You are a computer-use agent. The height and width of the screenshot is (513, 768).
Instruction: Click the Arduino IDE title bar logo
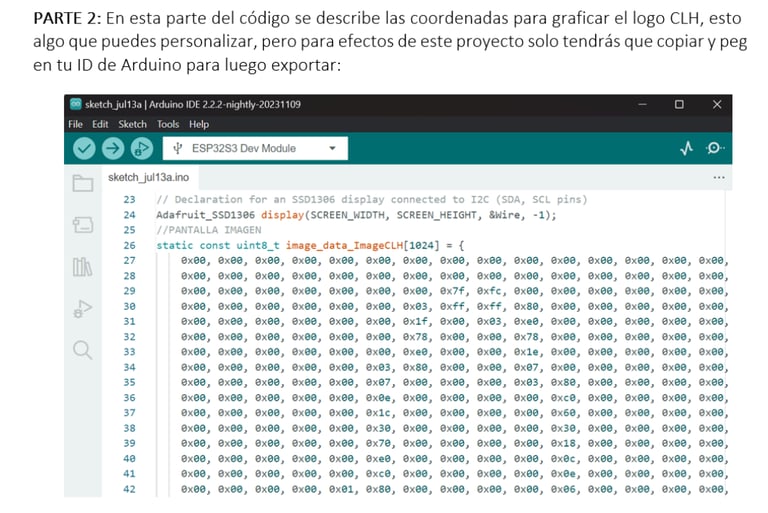tap(75, 104)
